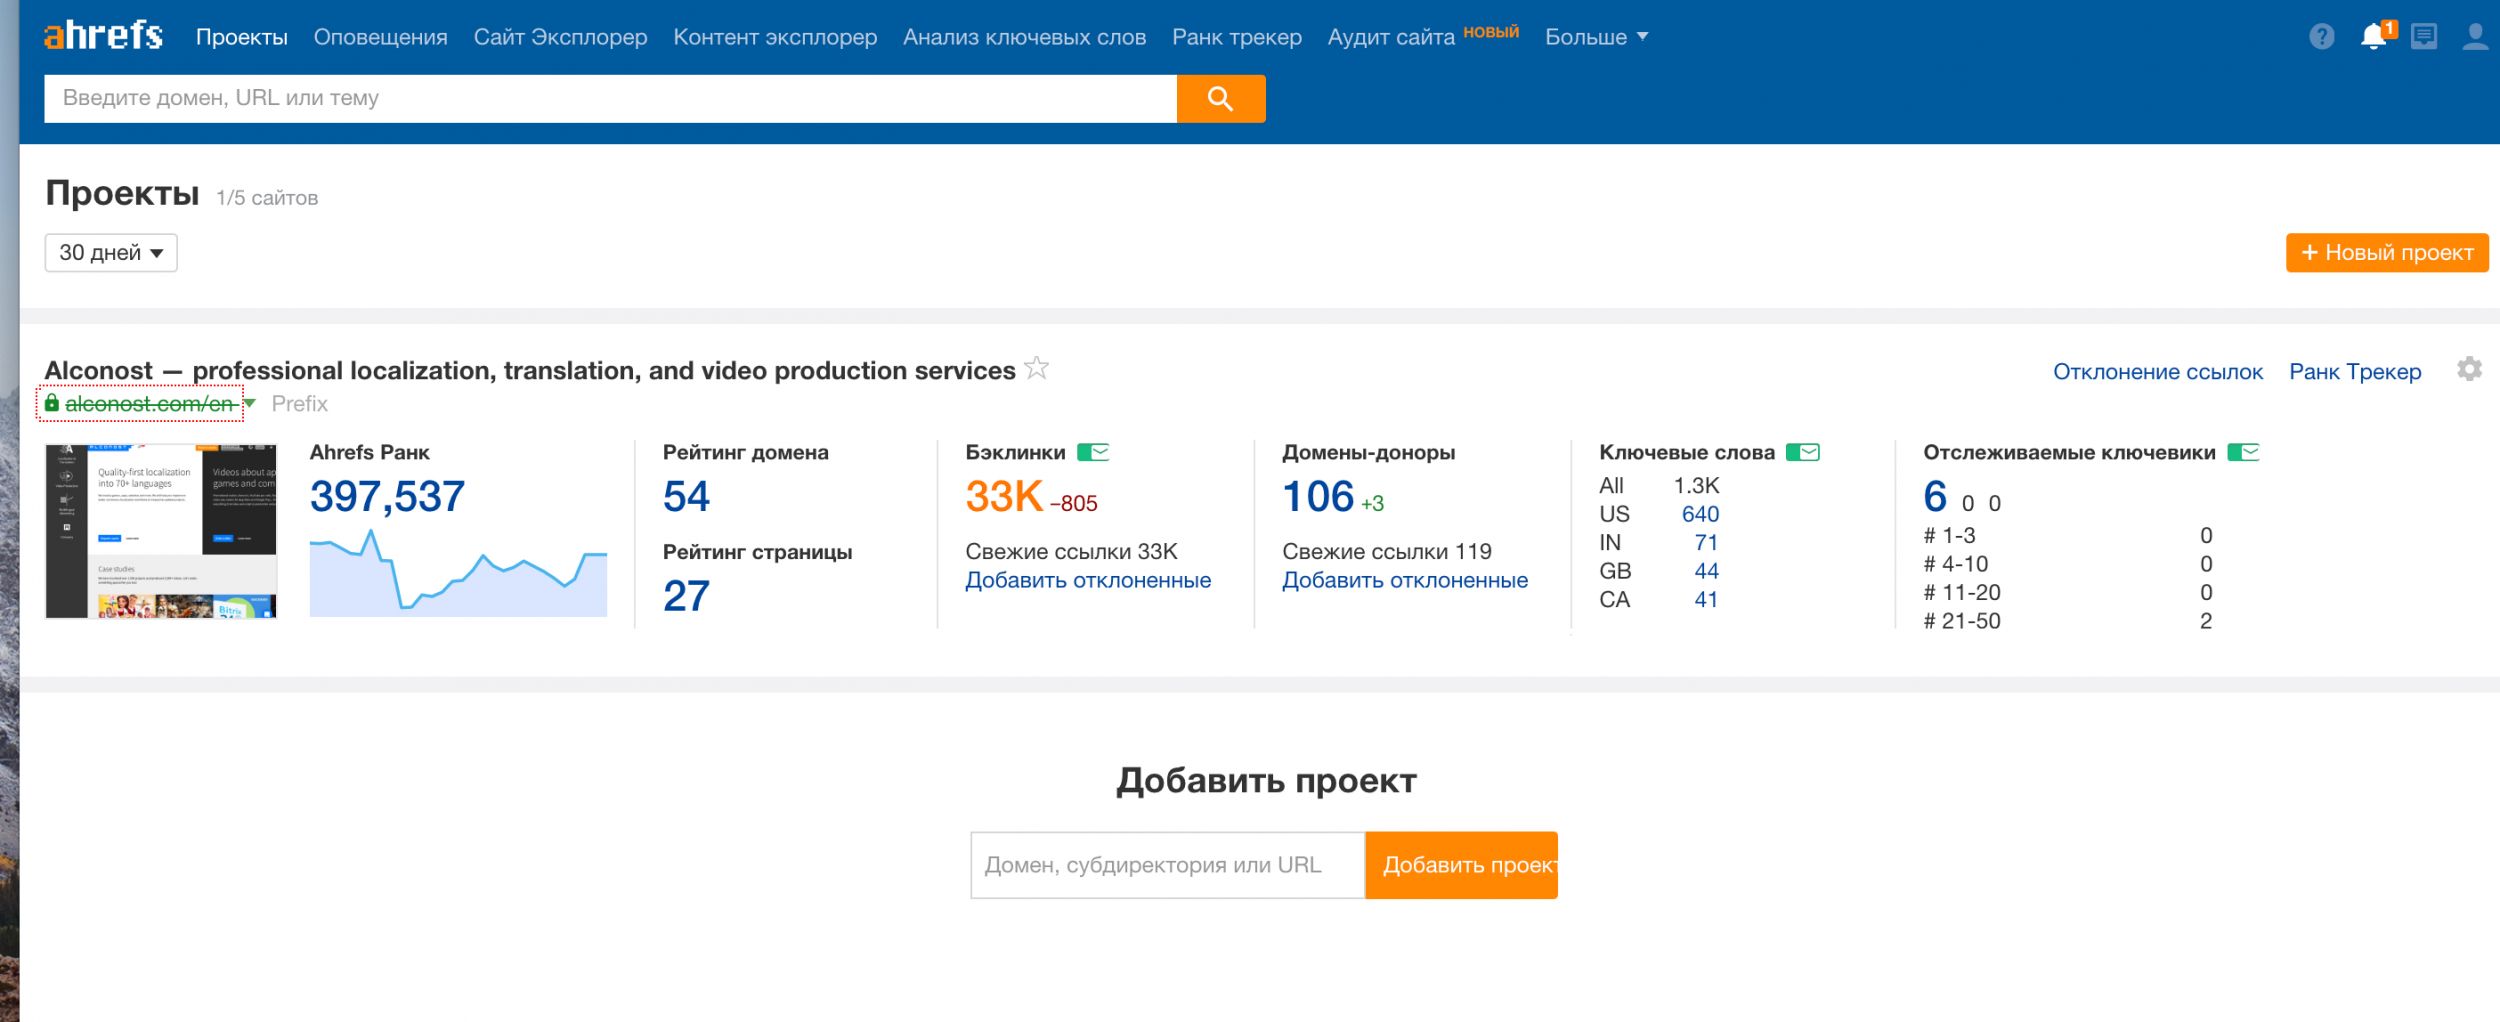2500x1022 pixels.
Task: Click the # 1-3 position row
Action: pyautogui.click(x=2067, y=535)
